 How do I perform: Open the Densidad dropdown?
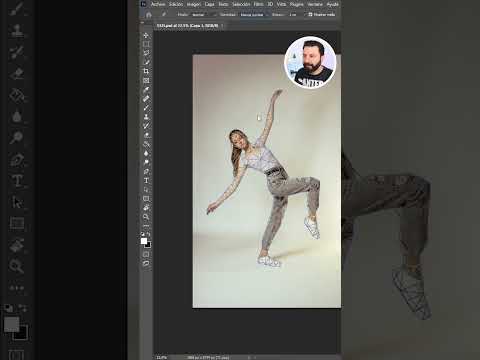[254, 15]
